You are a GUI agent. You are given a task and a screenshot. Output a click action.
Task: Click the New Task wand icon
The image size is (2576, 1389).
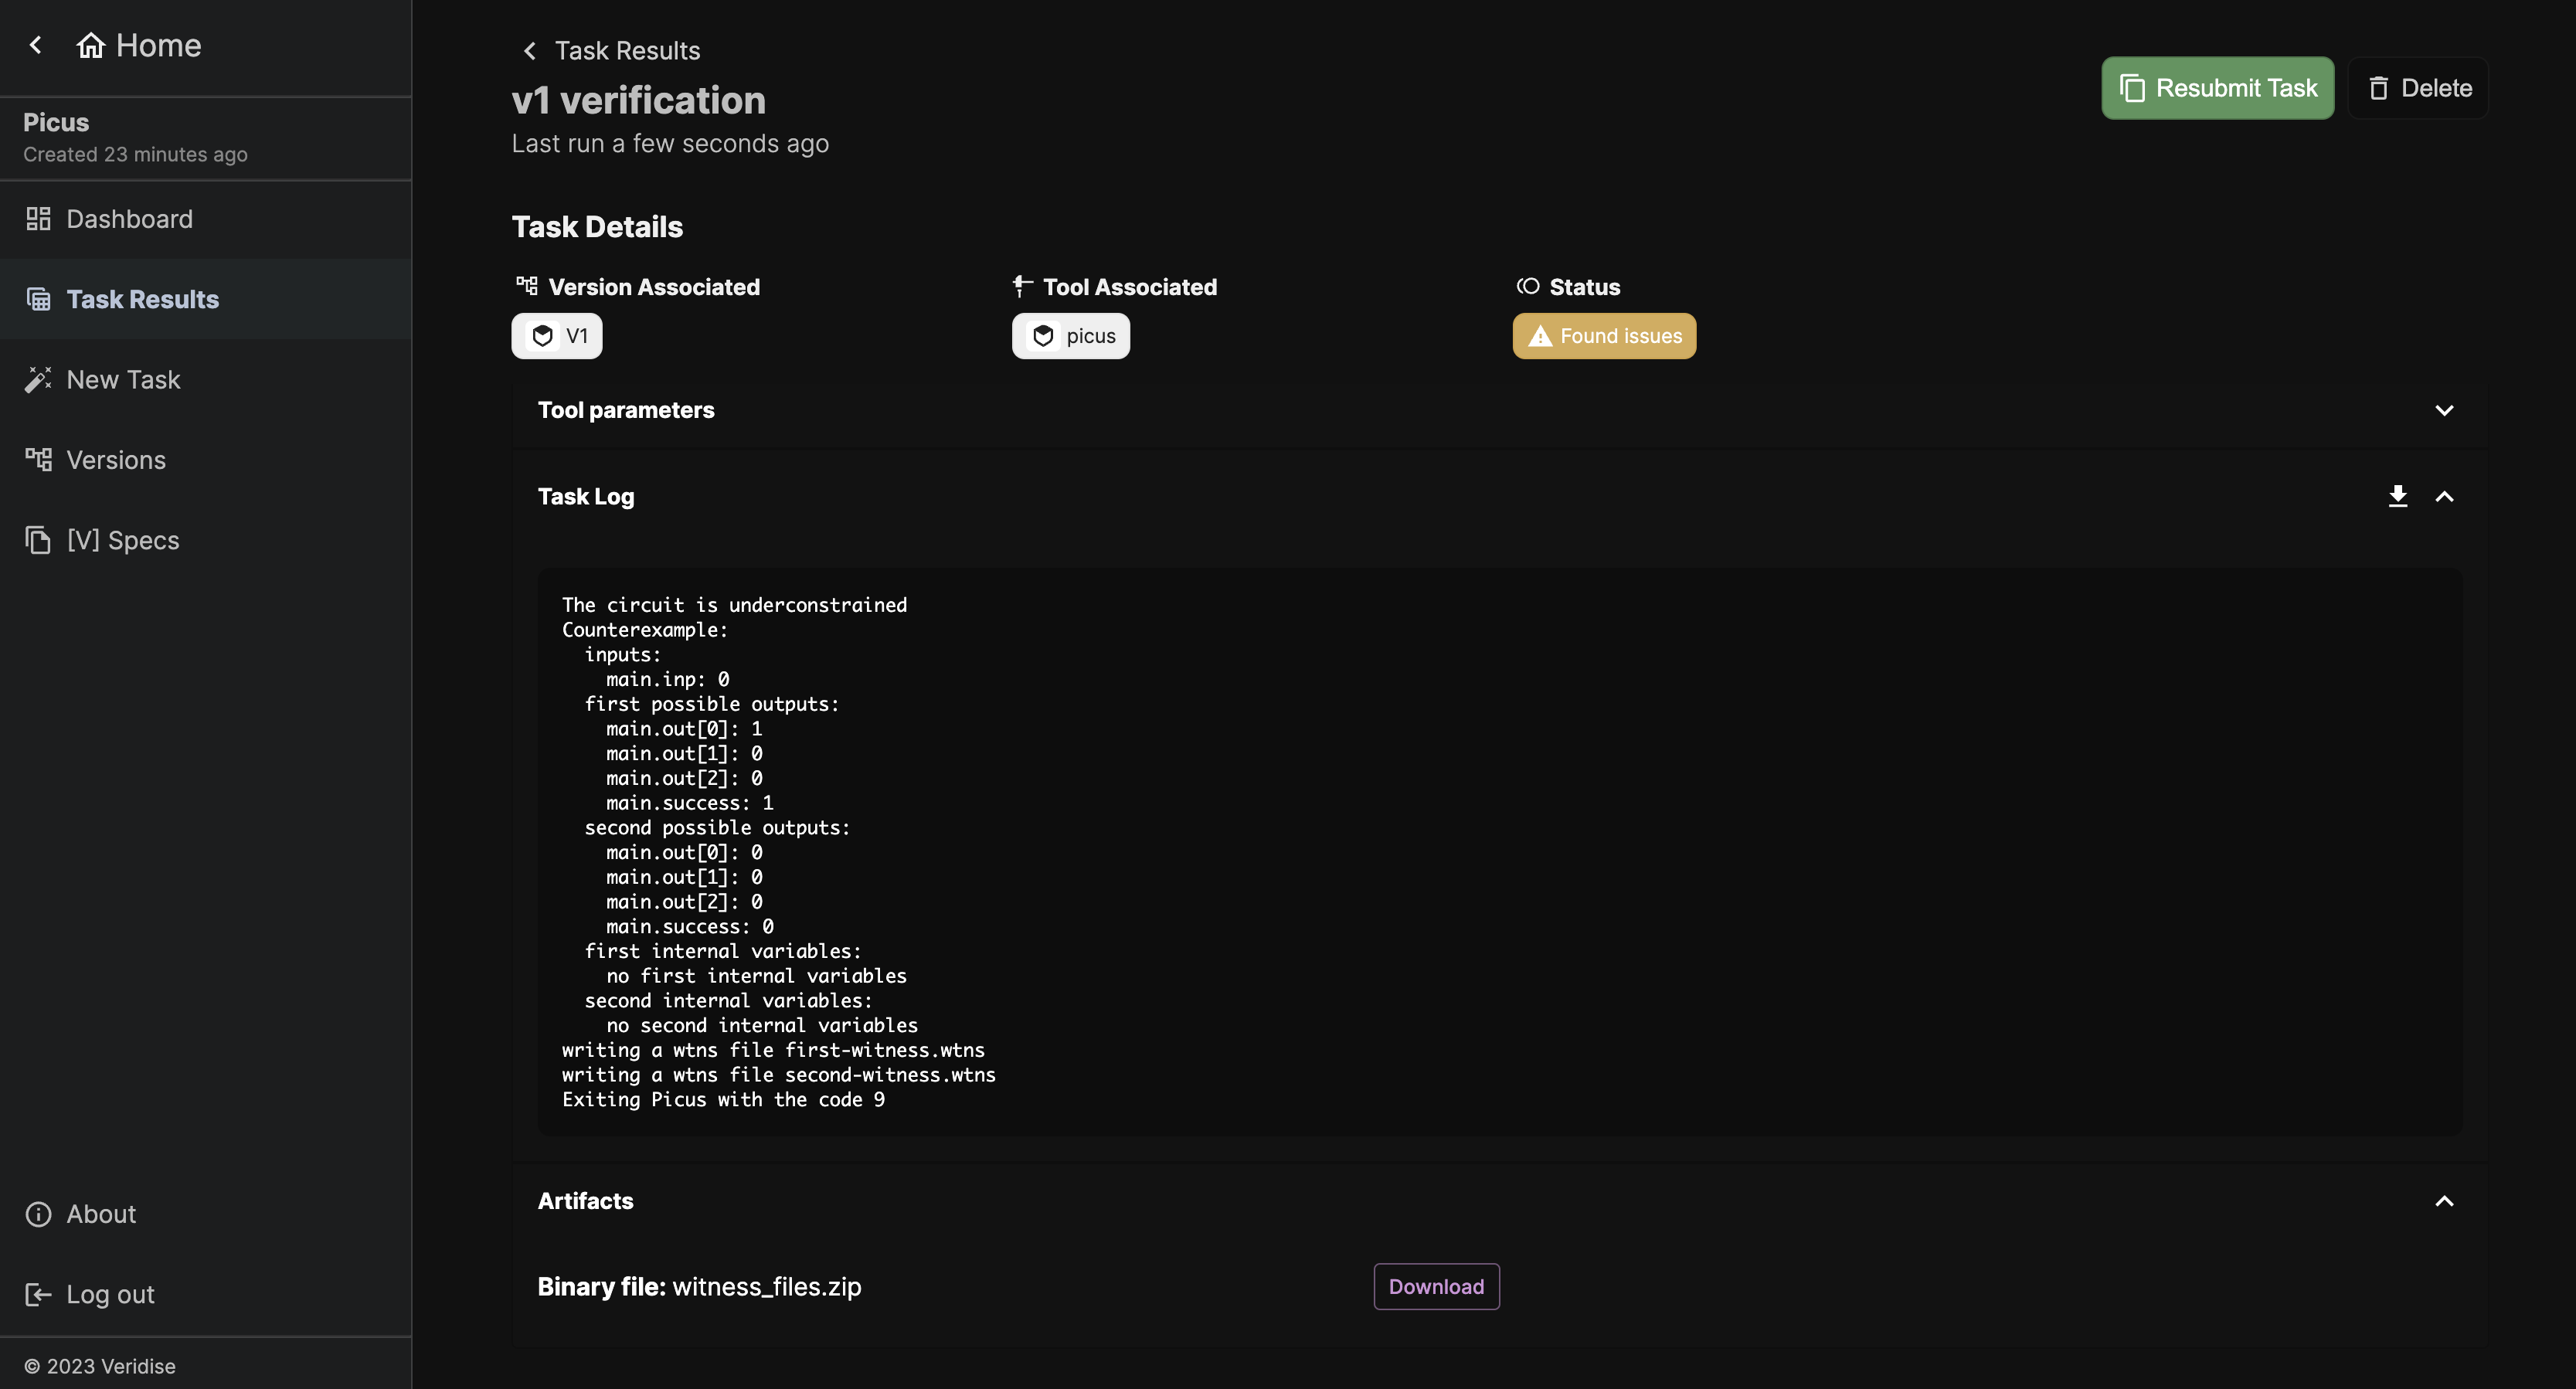point(38,380)
